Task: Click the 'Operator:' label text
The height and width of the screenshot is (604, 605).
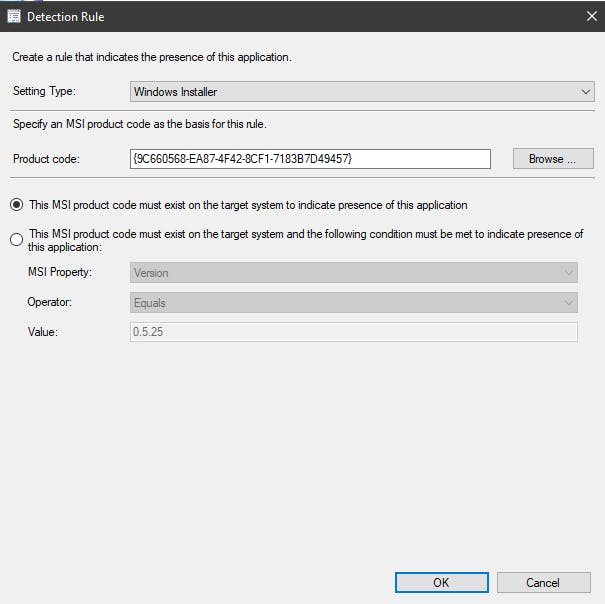Action: (50, 302)
